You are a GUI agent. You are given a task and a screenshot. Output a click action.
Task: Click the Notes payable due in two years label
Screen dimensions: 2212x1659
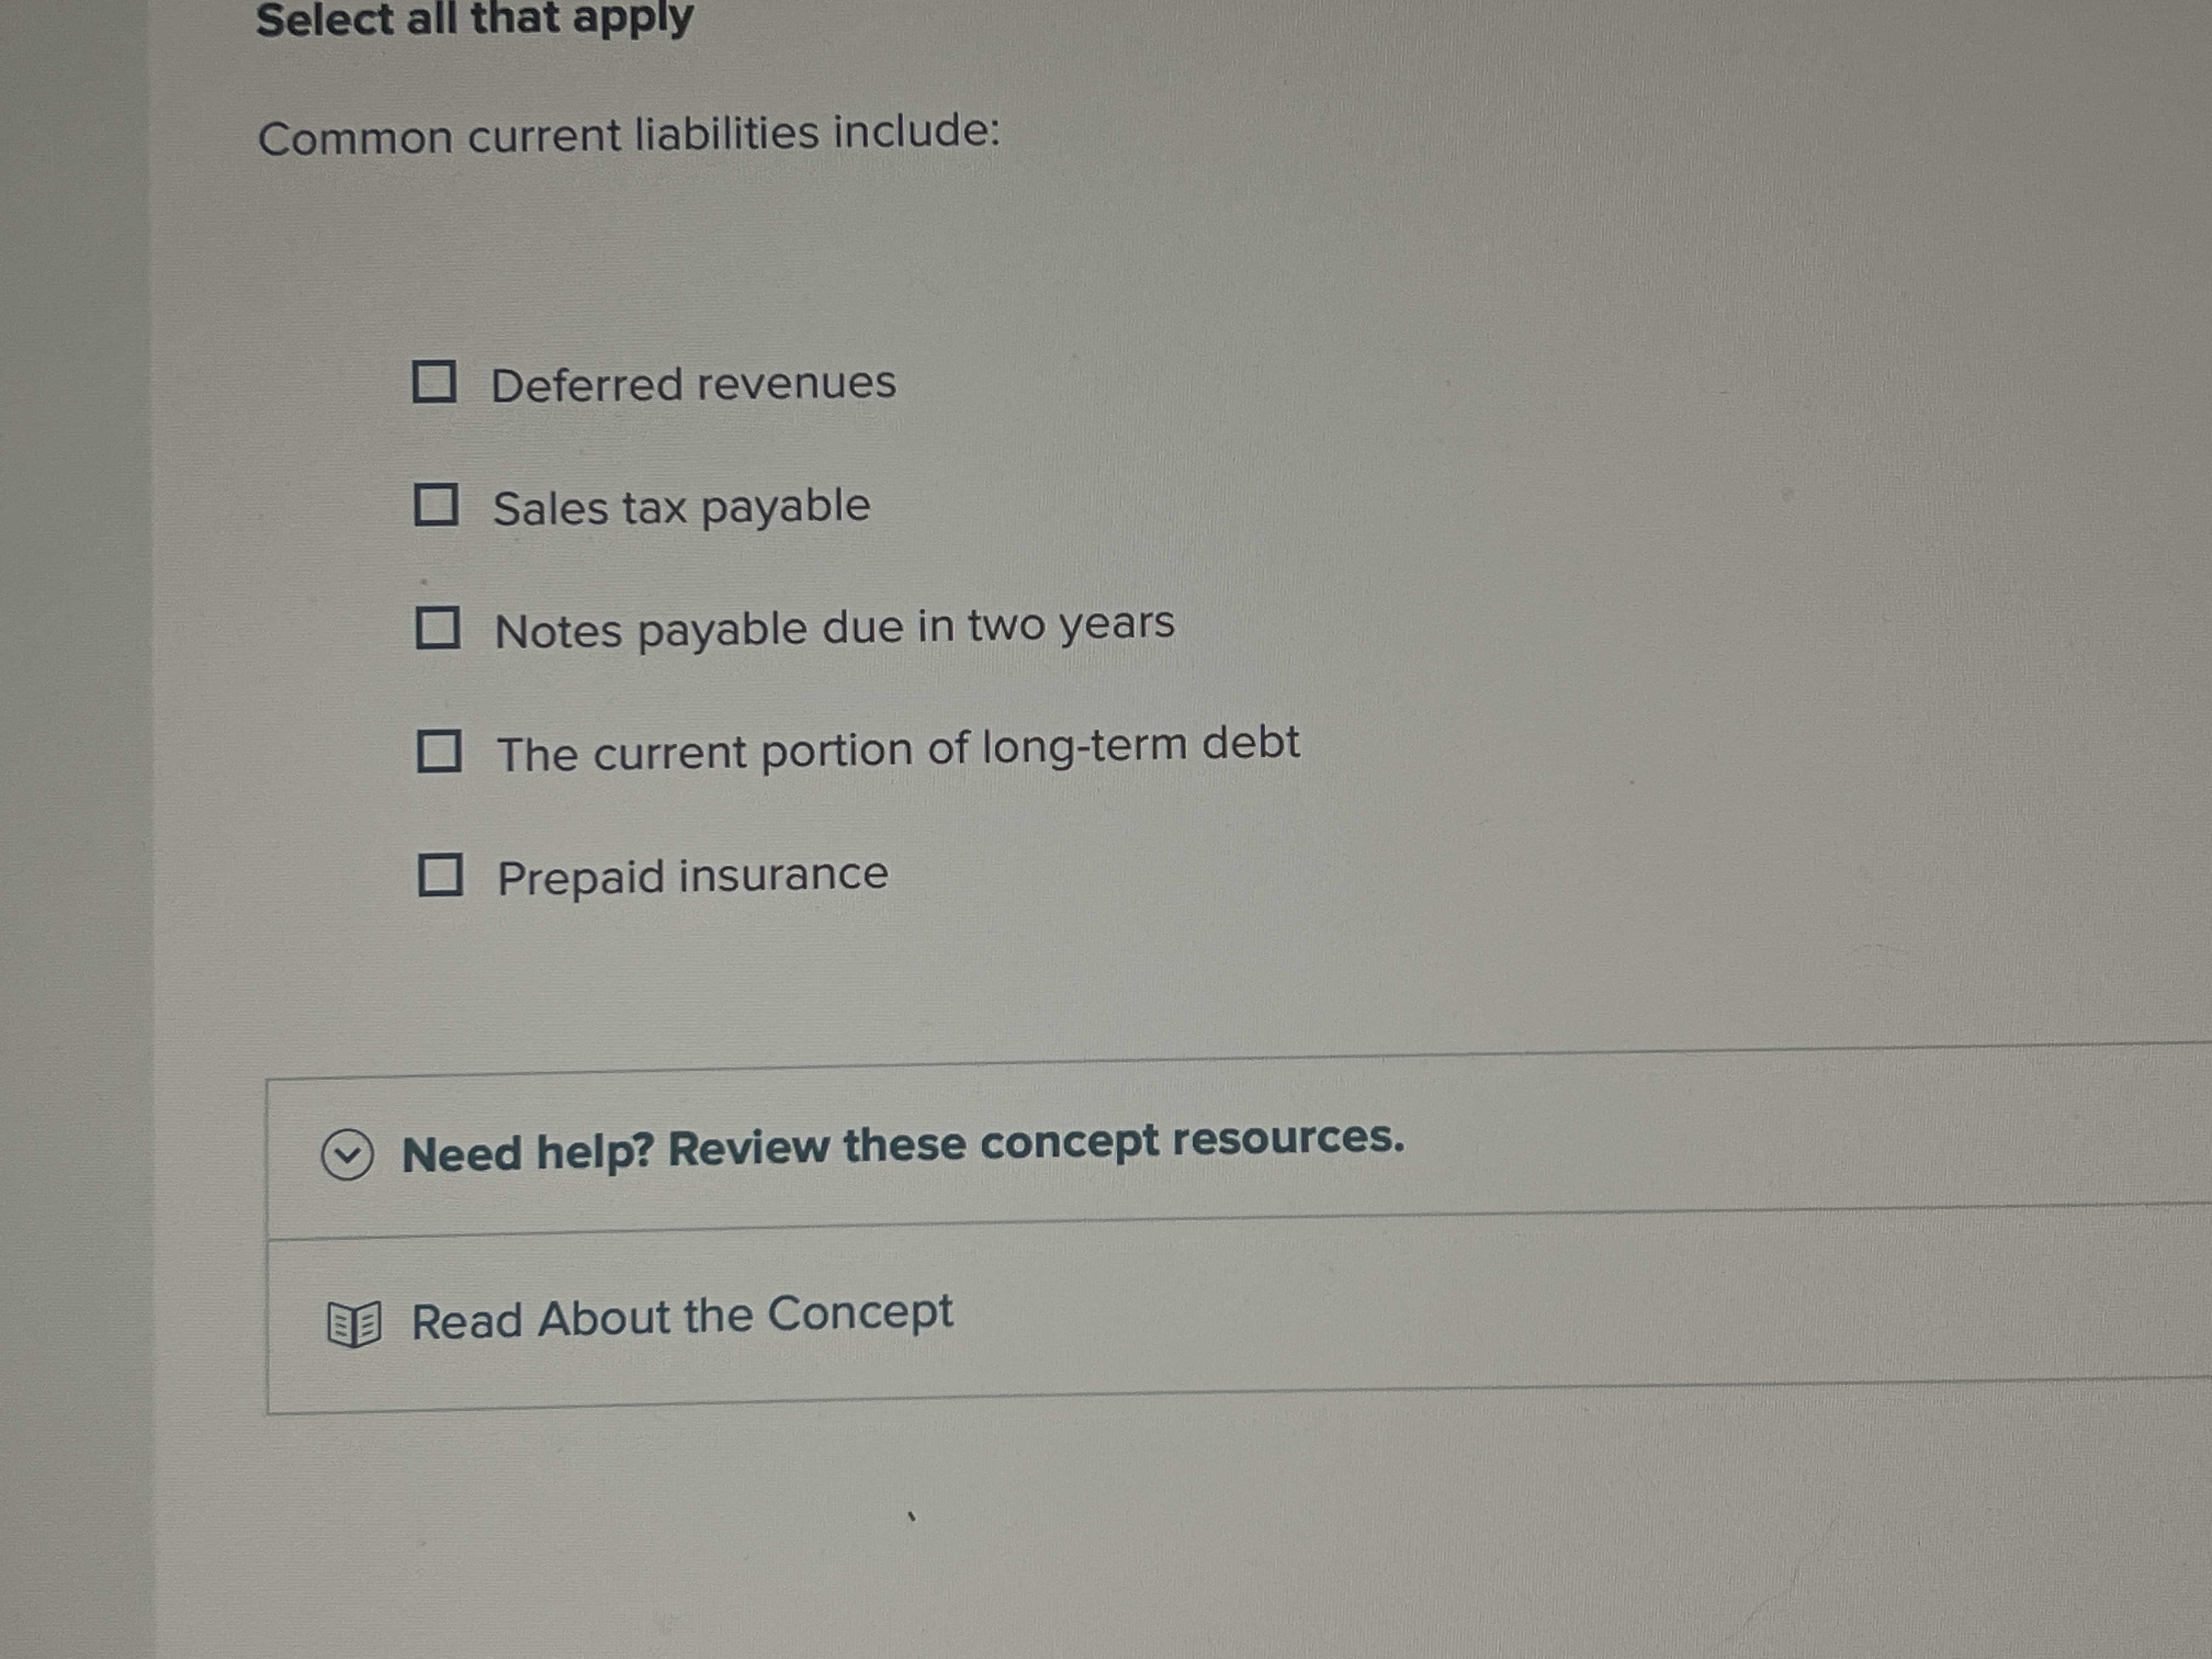click(x=835, y=628)
